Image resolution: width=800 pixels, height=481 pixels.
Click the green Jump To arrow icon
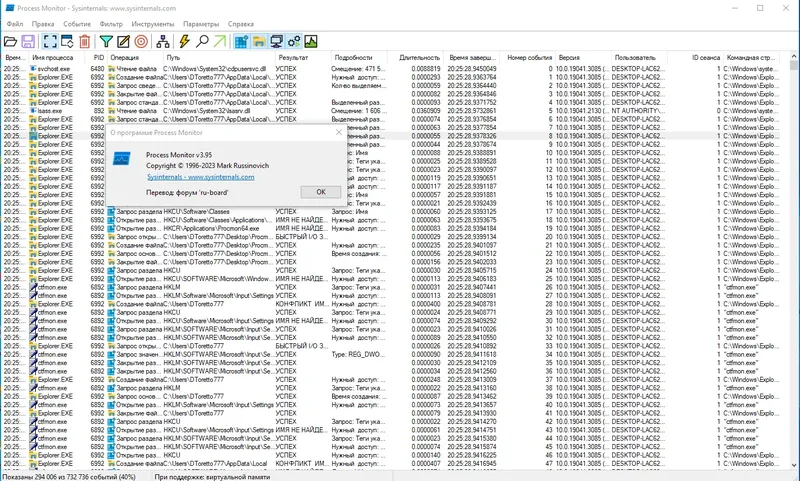(219, 41)
